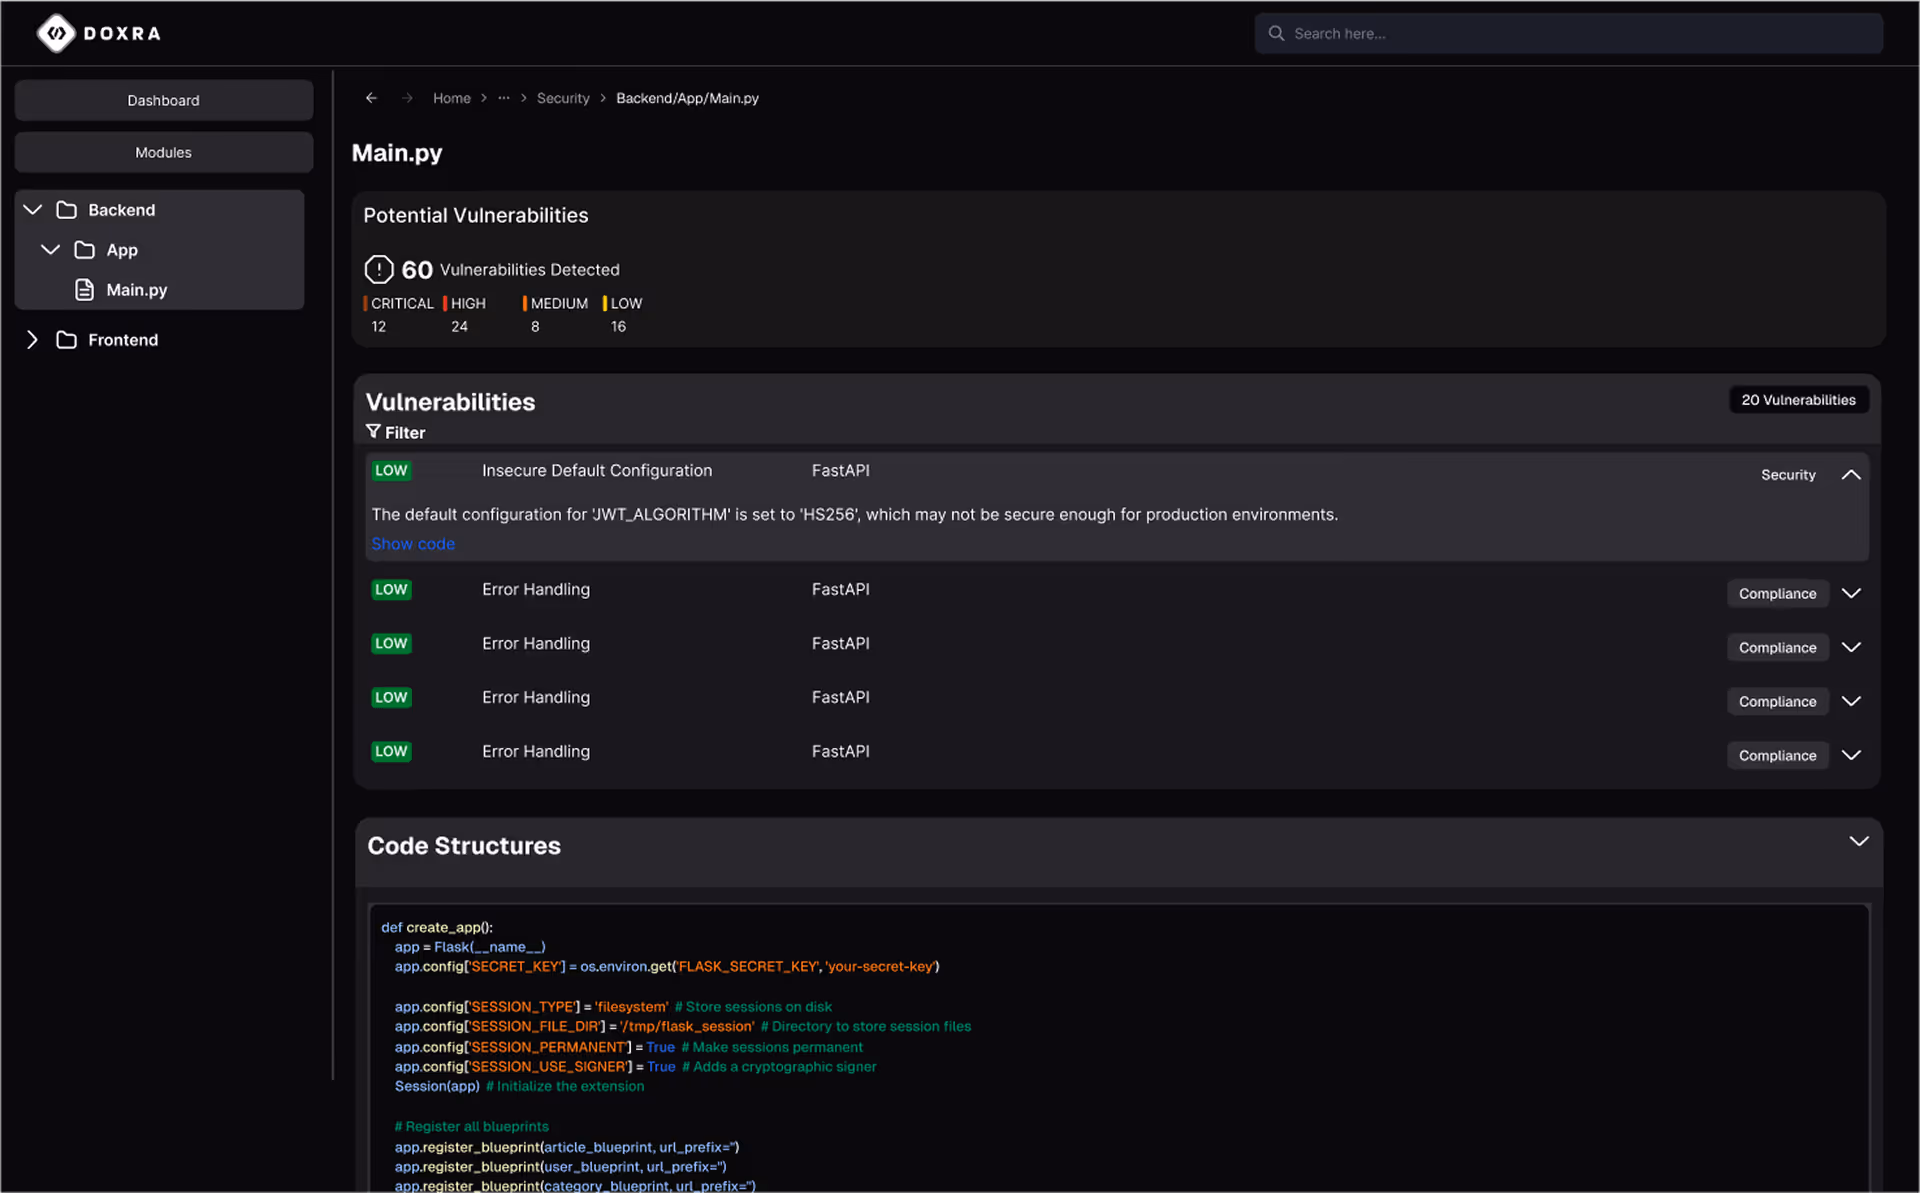Click the HIGH severity label

click(x=468, y=303)
